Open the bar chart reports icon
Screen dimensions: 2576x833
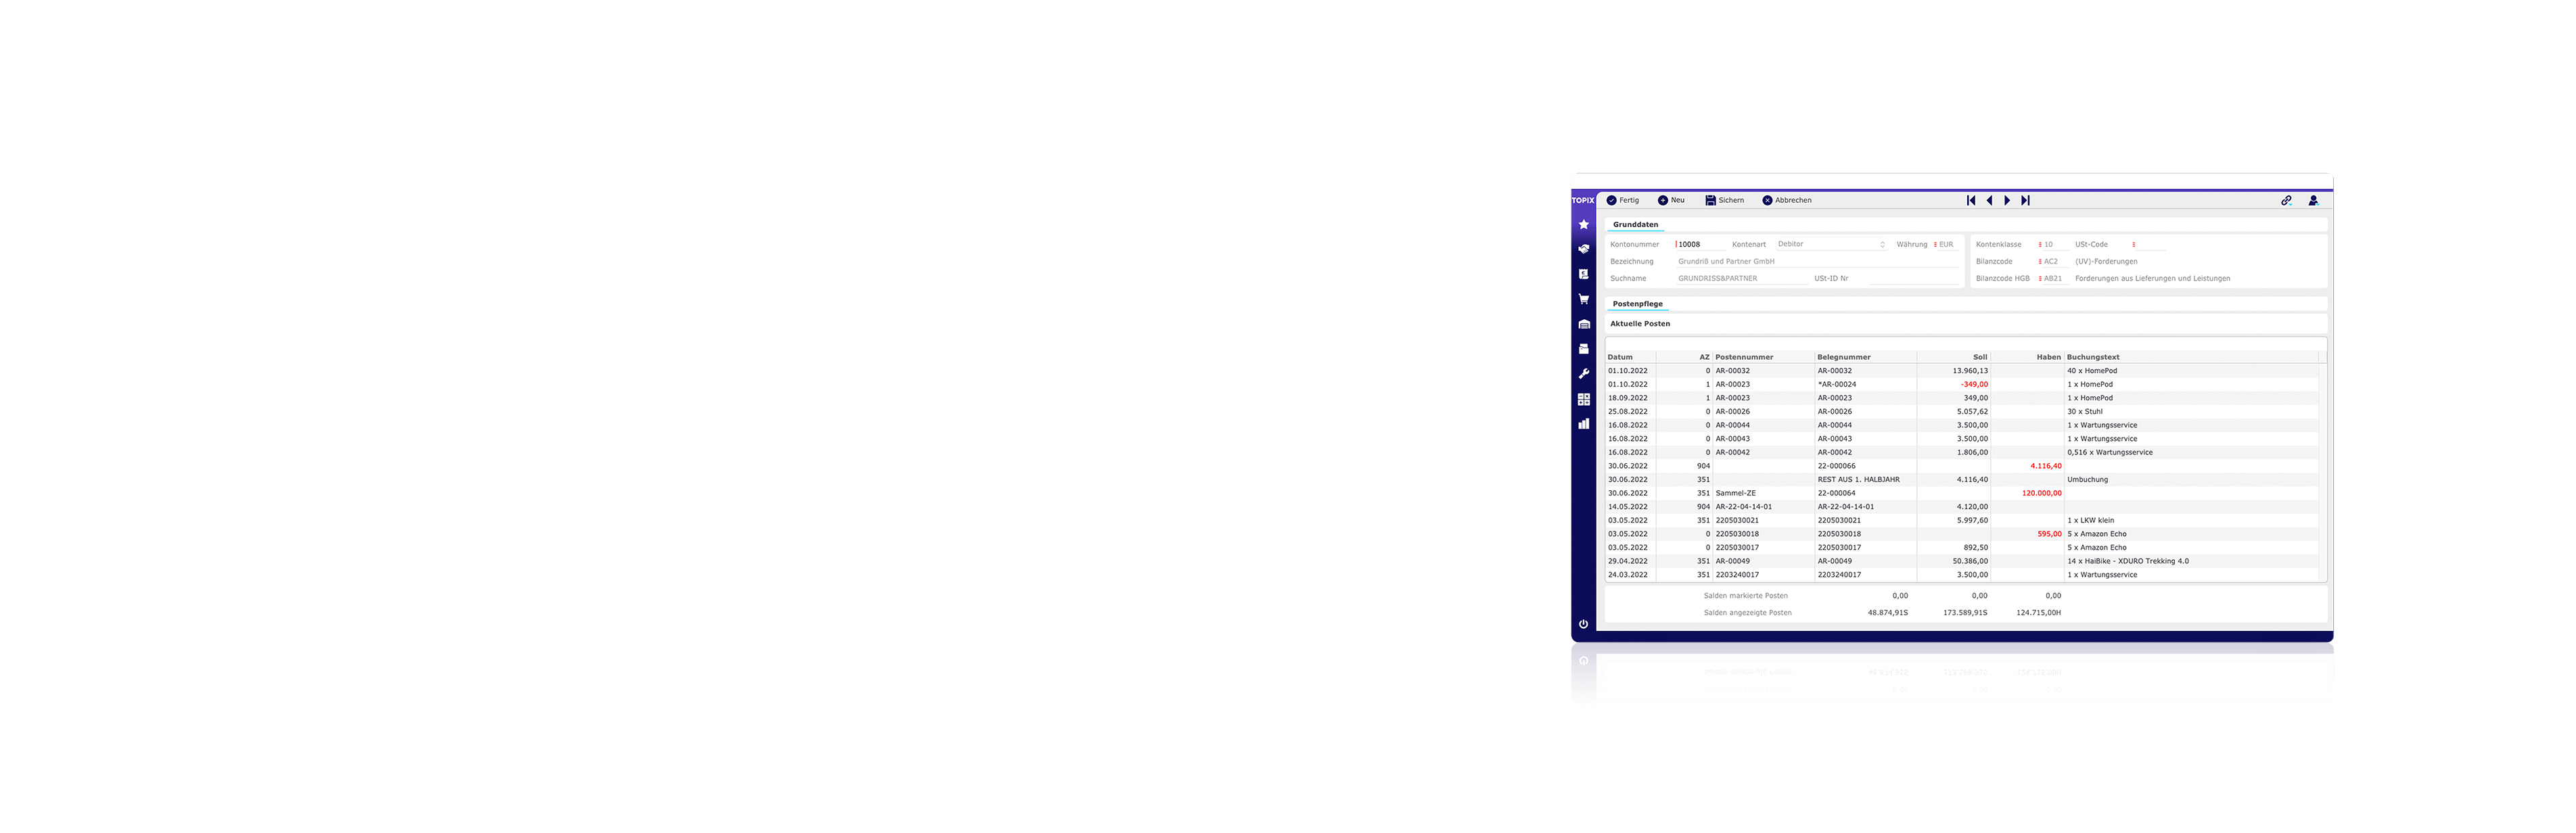[1583, 424]
